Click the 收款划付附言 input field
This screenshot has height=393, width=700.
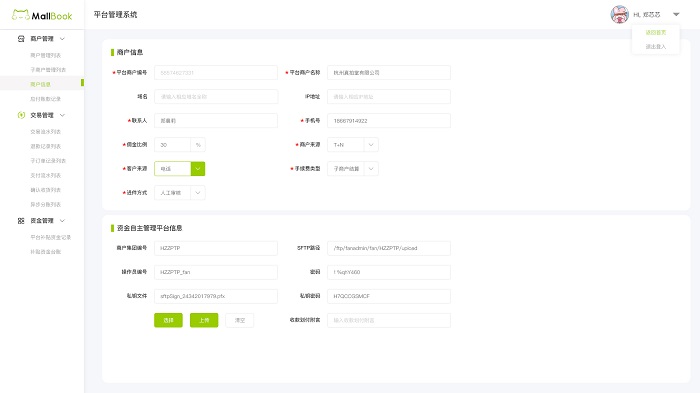tap(389, 320)
